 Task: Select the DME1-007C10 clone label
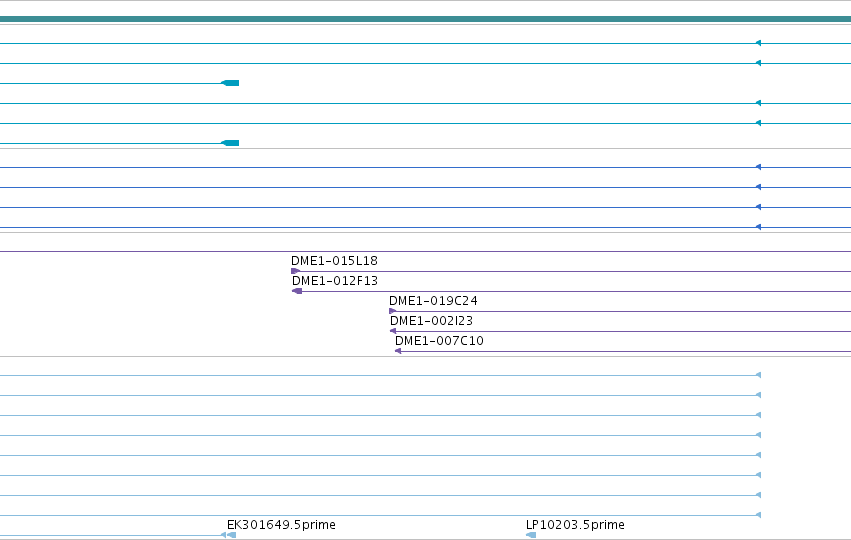click(439, 341)
